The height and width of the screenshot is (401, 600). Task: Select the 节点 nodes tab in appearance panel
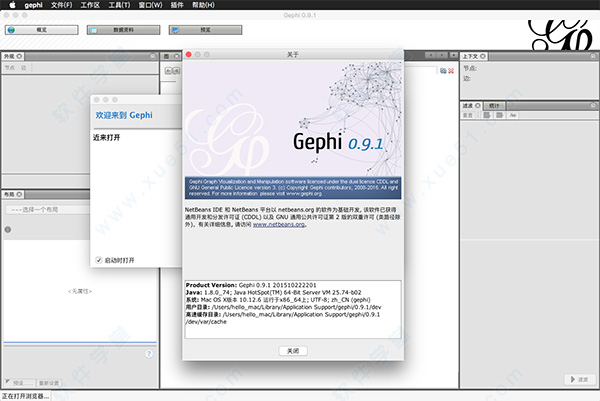pyautogui.click(x=10, y=68)
